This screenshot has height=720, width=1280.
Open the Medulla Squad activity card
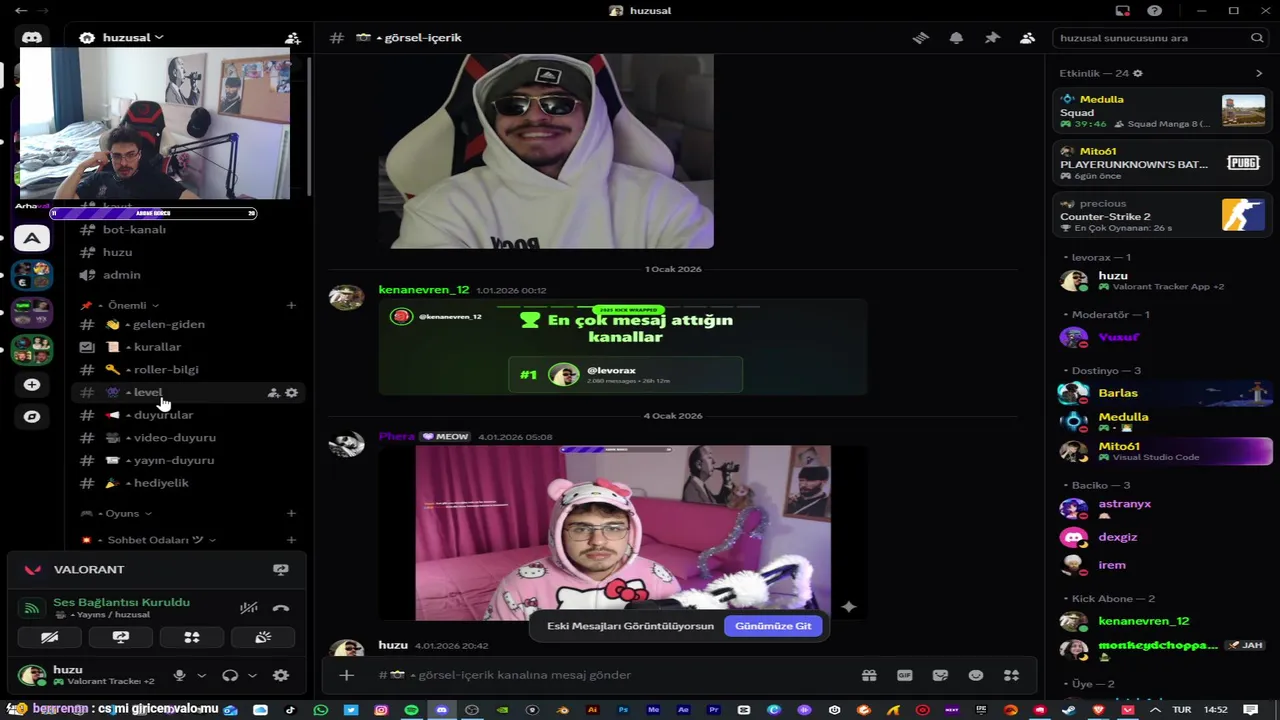point(1162,111)
